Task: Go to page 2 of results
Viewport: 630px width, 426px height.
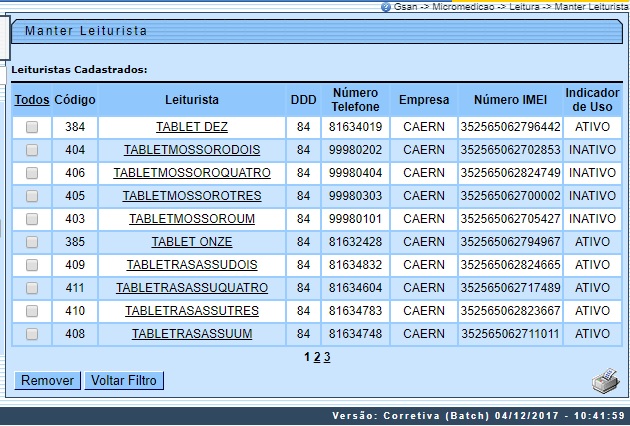Action: point(316,357)
